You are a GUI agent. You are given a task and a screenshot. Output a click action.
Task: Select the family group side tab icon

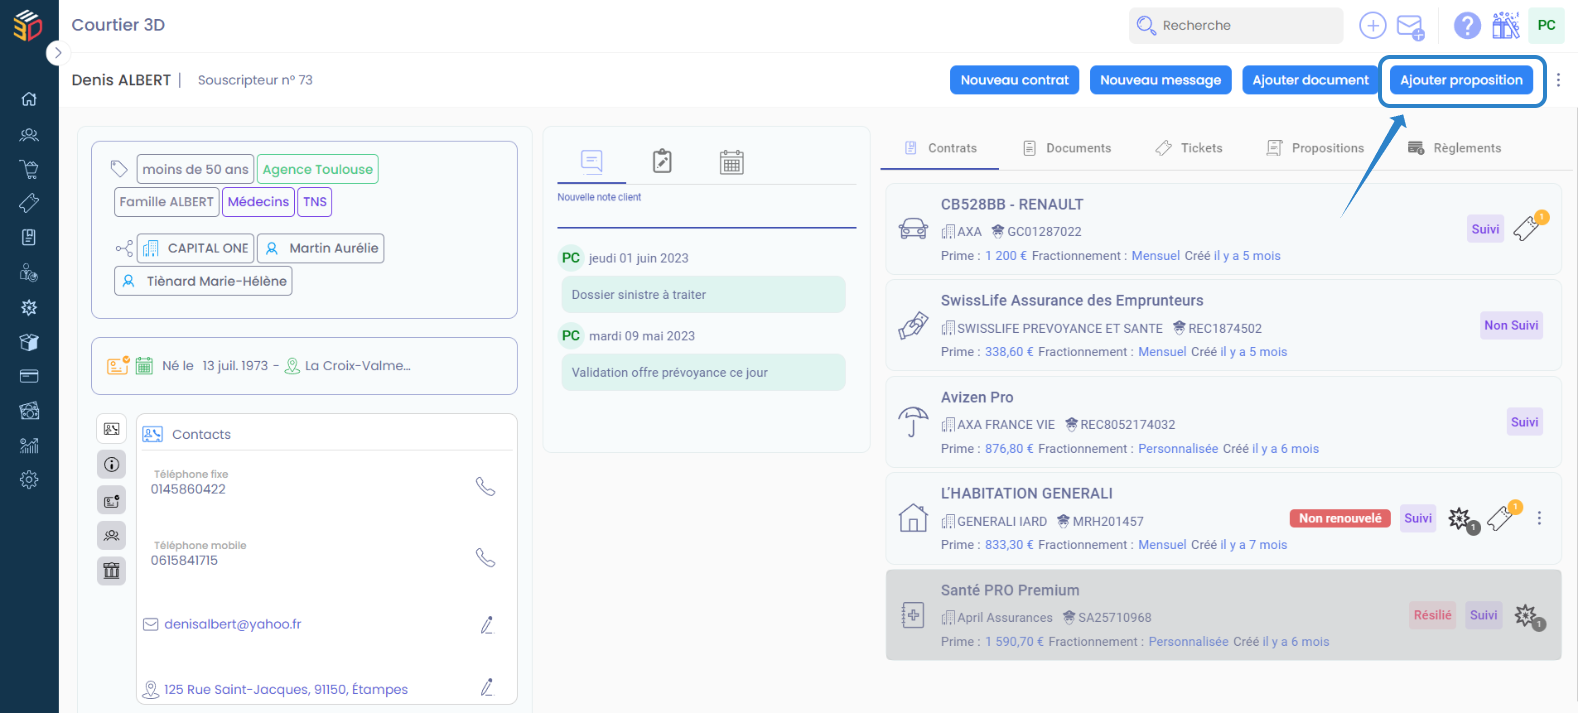click(112, 535)
